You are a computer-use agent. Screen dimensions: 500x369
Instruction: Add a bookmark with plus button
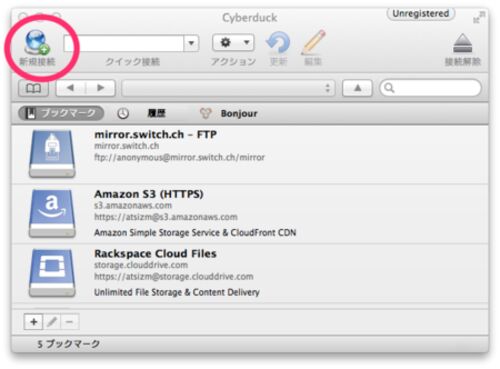click(x=33, y=322)
